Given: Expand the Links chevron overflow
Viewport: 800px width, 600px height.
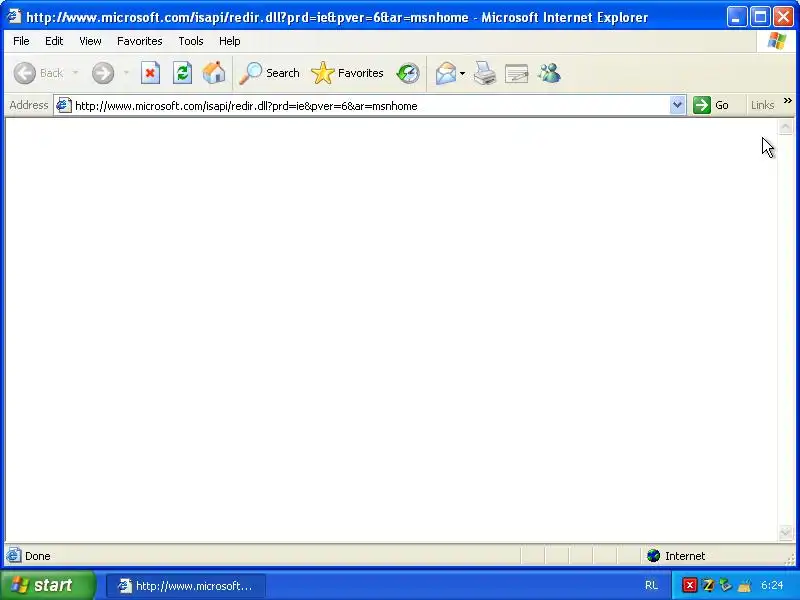Looking at the screenshot, I should [x=788, y=101].
